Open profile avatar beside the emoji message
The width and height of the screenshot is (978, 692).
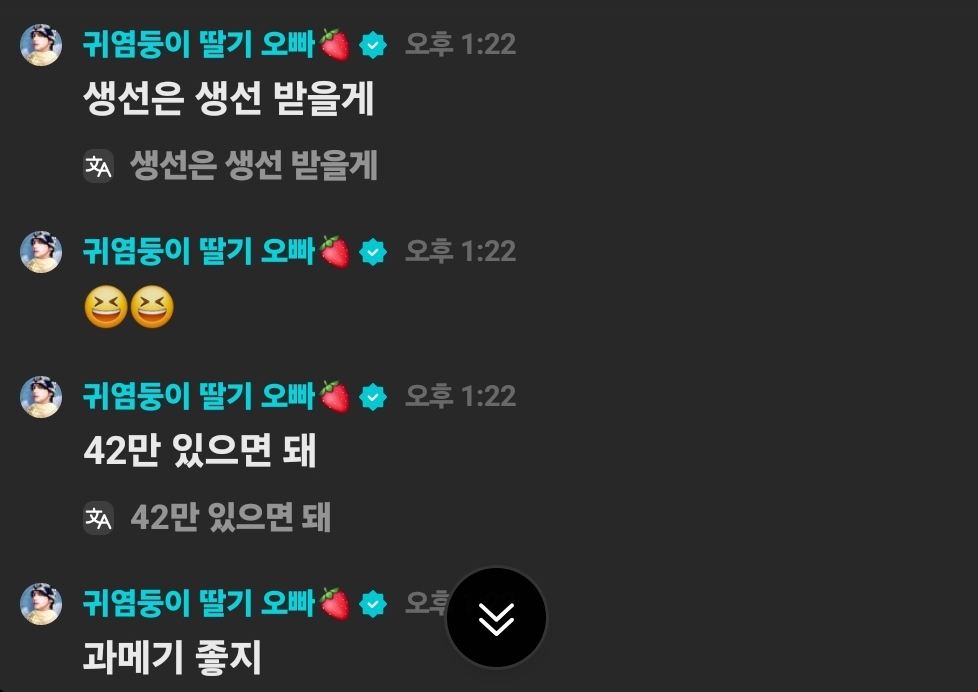[x=41, y=252]
